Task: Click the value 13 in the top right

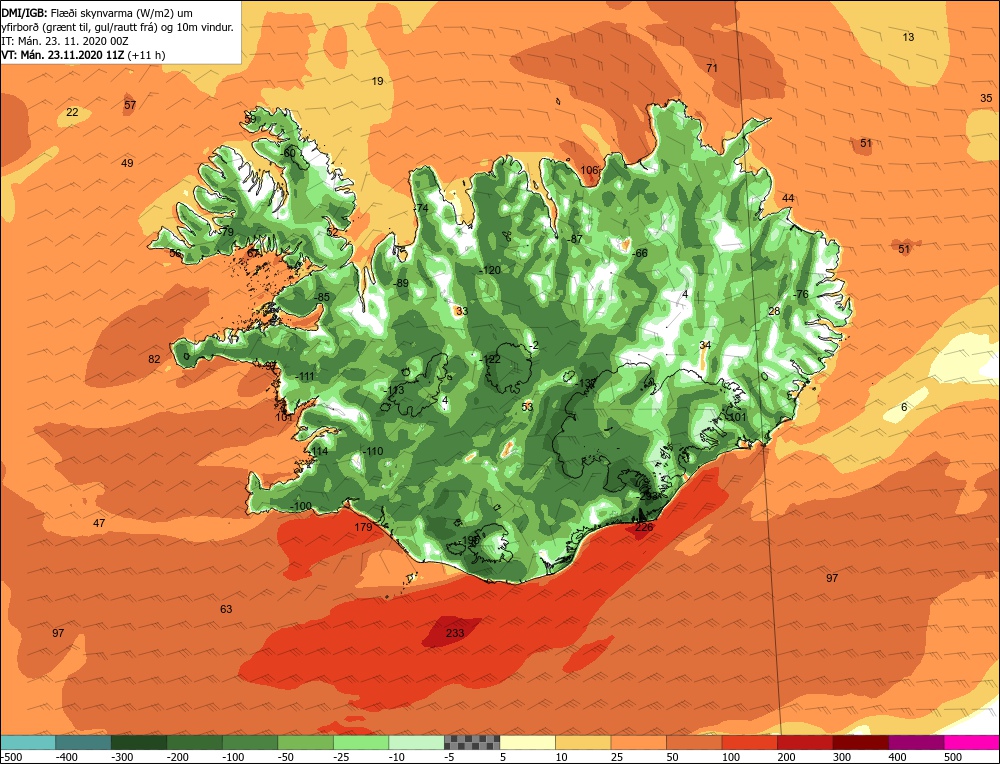Action: click(x=908, y=37)
